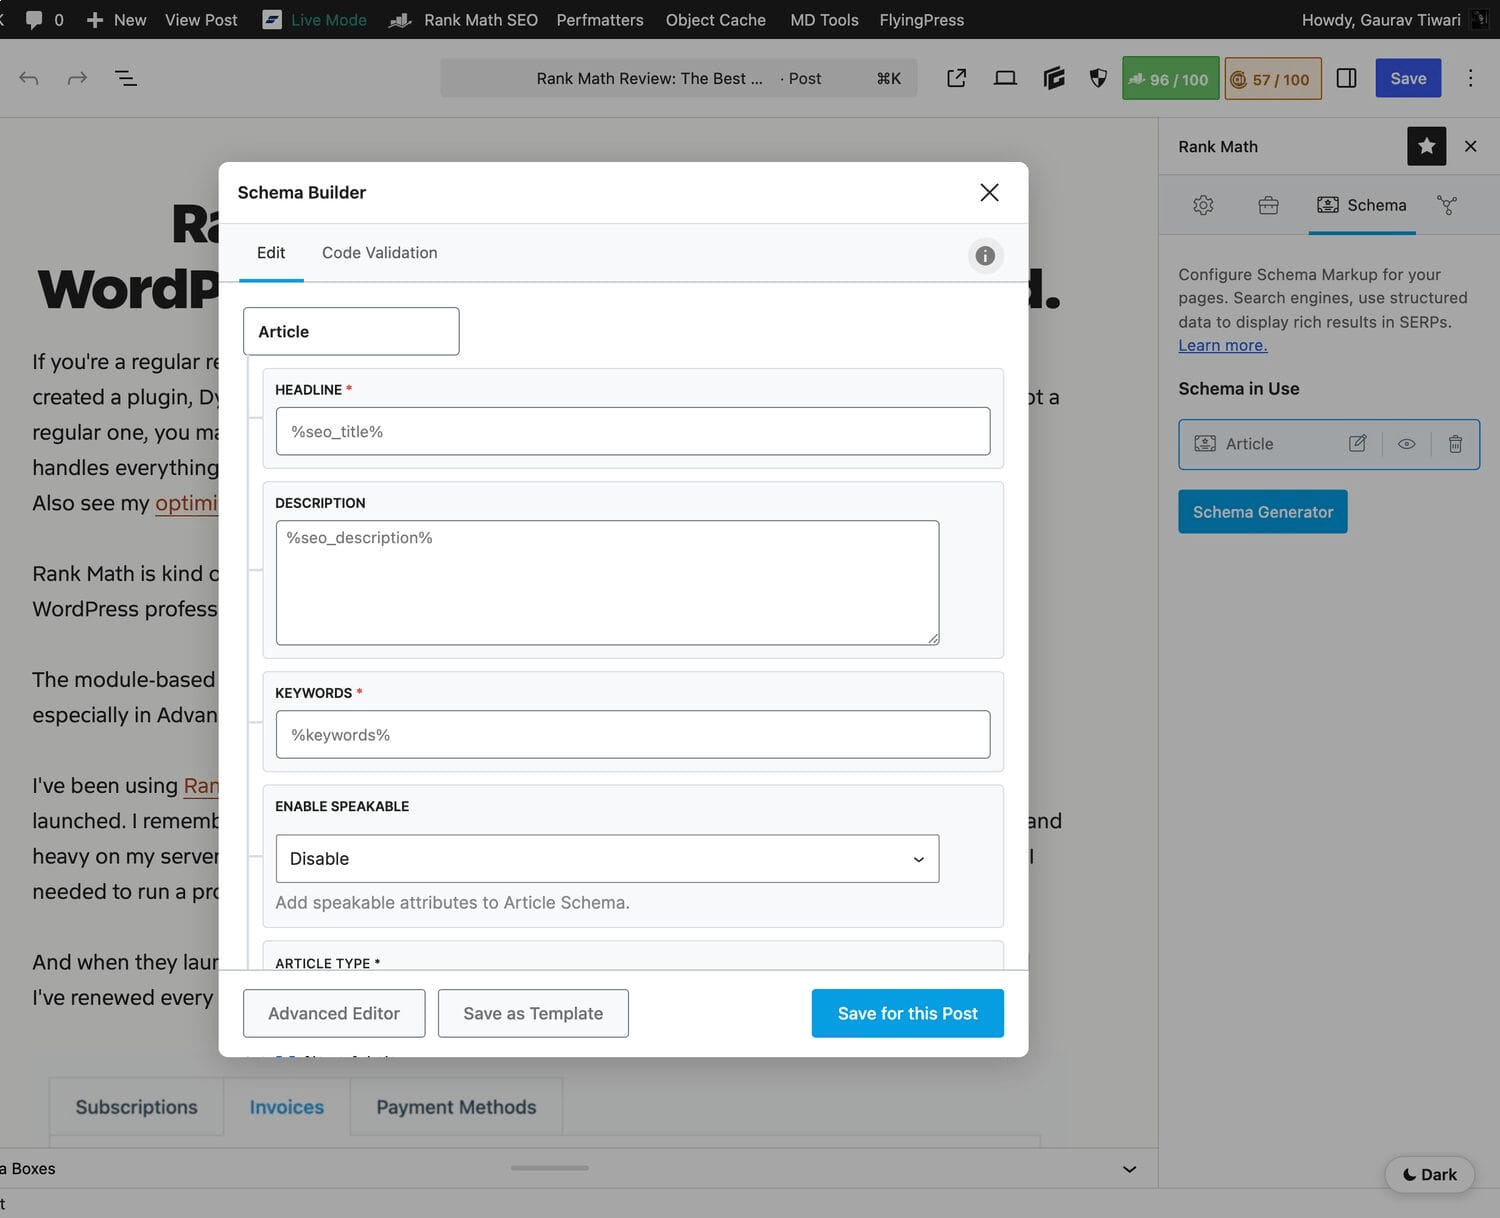Expand the meta boxes panel chevron
Screen dimensions: 1500x1218
(x=1129, y=1168)
